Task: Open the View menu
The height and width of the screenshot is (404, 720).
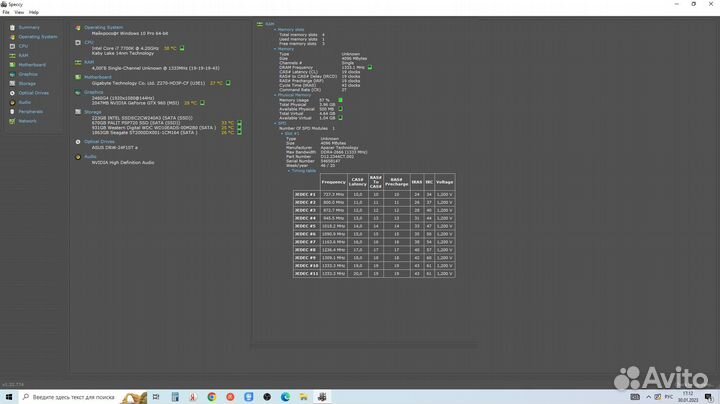Action: 19,12
